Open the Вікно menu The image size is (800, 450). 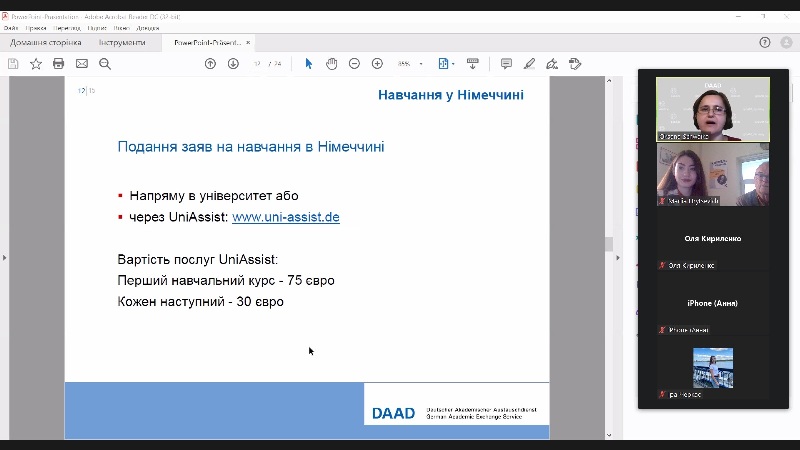[x=121, y=28]
